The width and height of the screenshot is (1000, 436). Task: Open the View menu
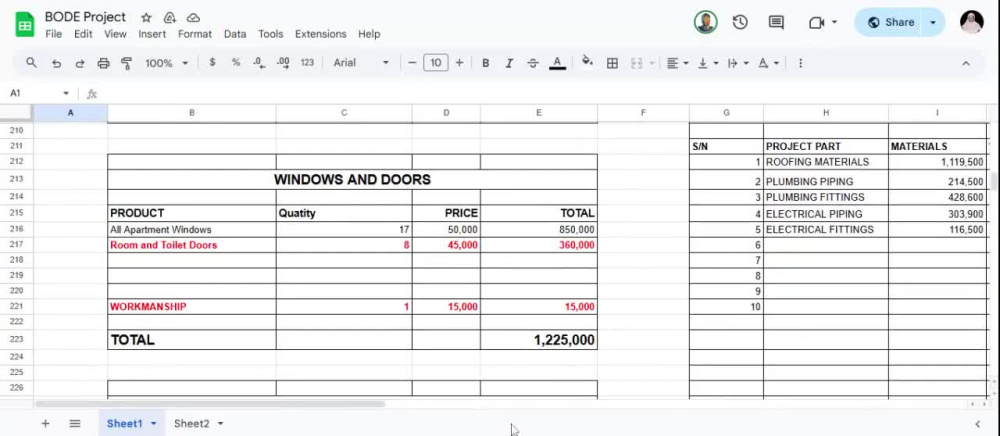click(x=115, y=34)
